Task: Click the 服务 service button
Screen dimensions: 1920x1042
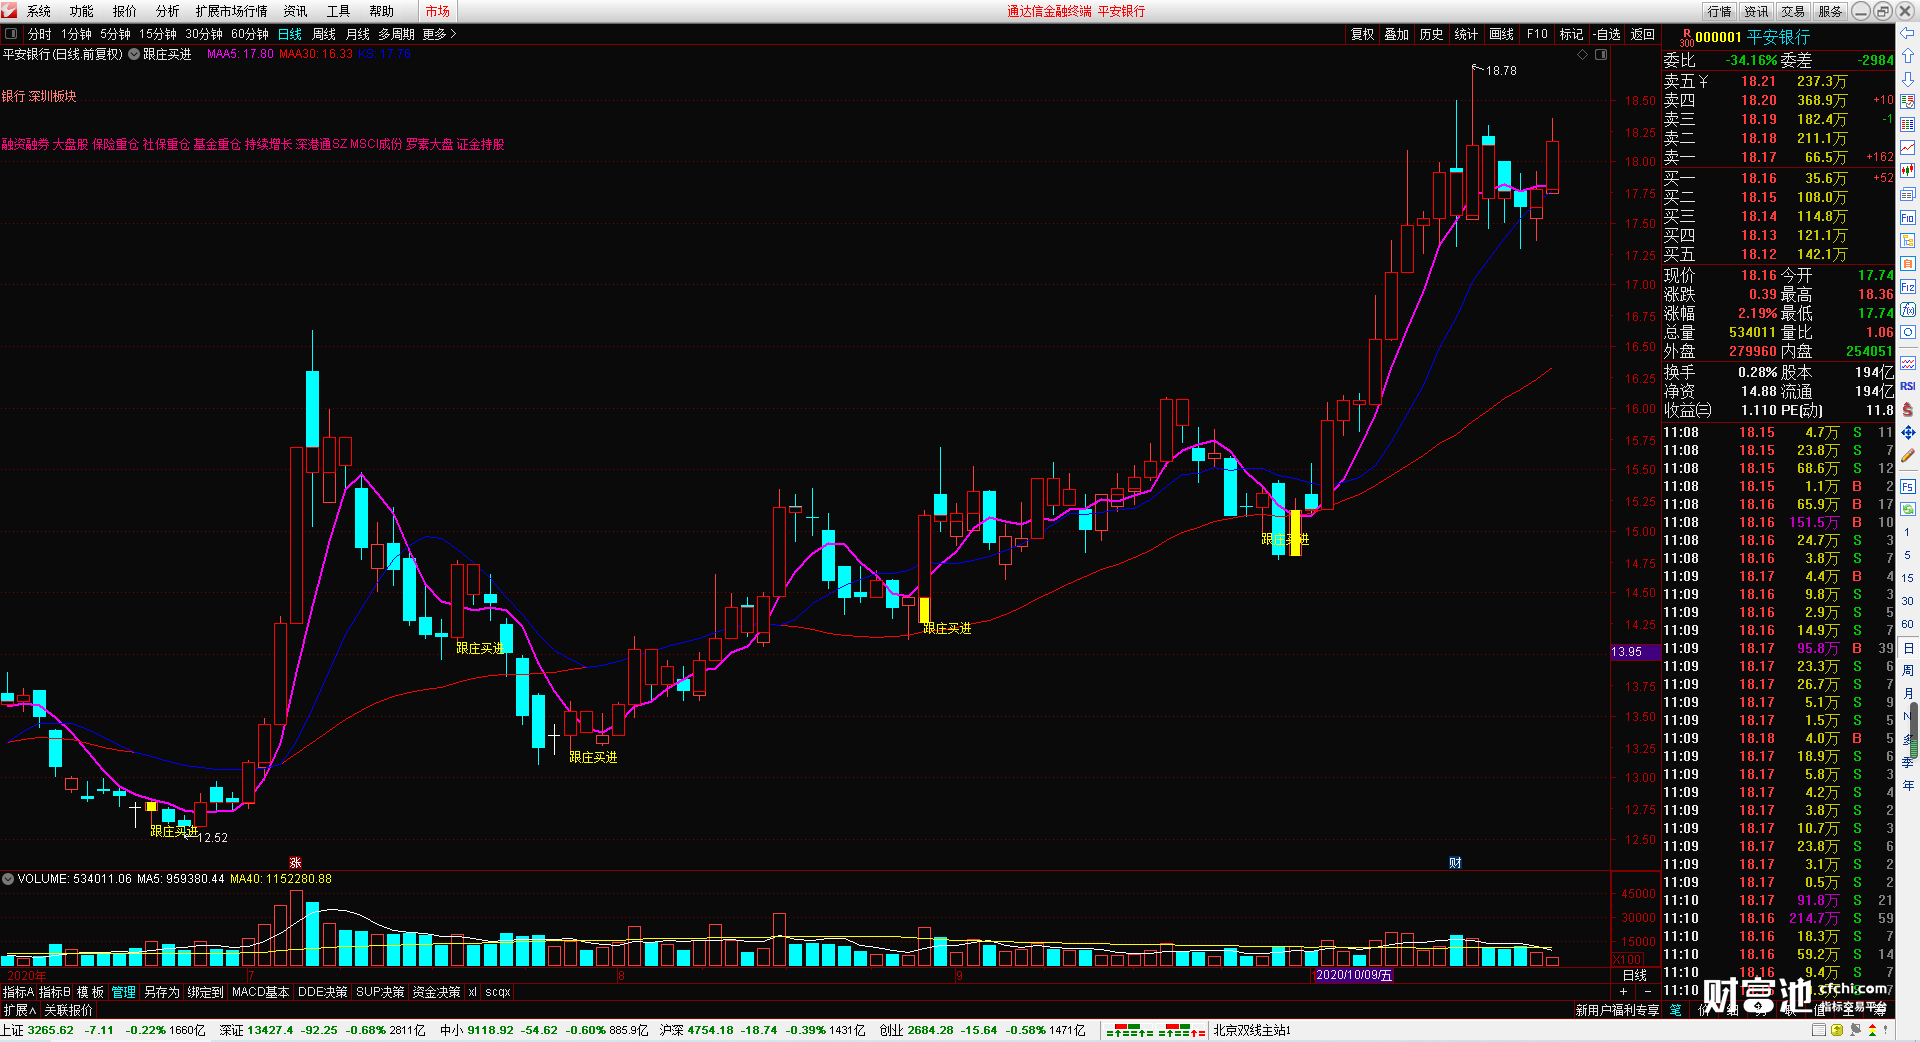Action: click(x=1830, y=11)
